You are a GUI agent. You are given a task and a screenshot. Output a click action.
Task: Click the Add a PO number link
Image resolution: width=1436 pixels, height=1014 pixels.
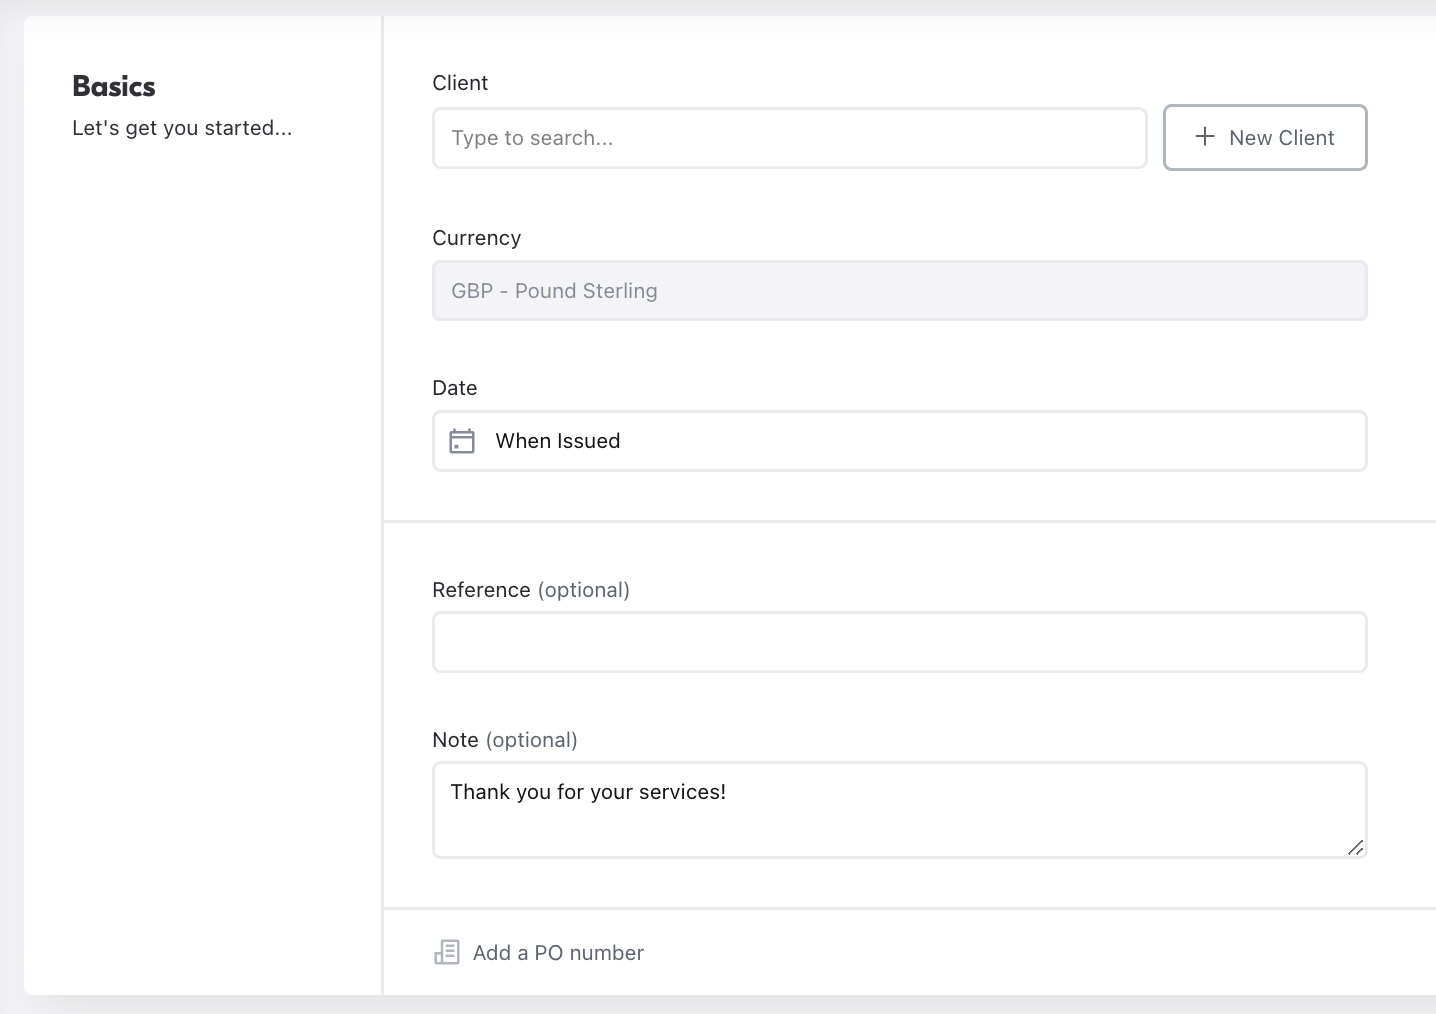[x=539, y=953]
